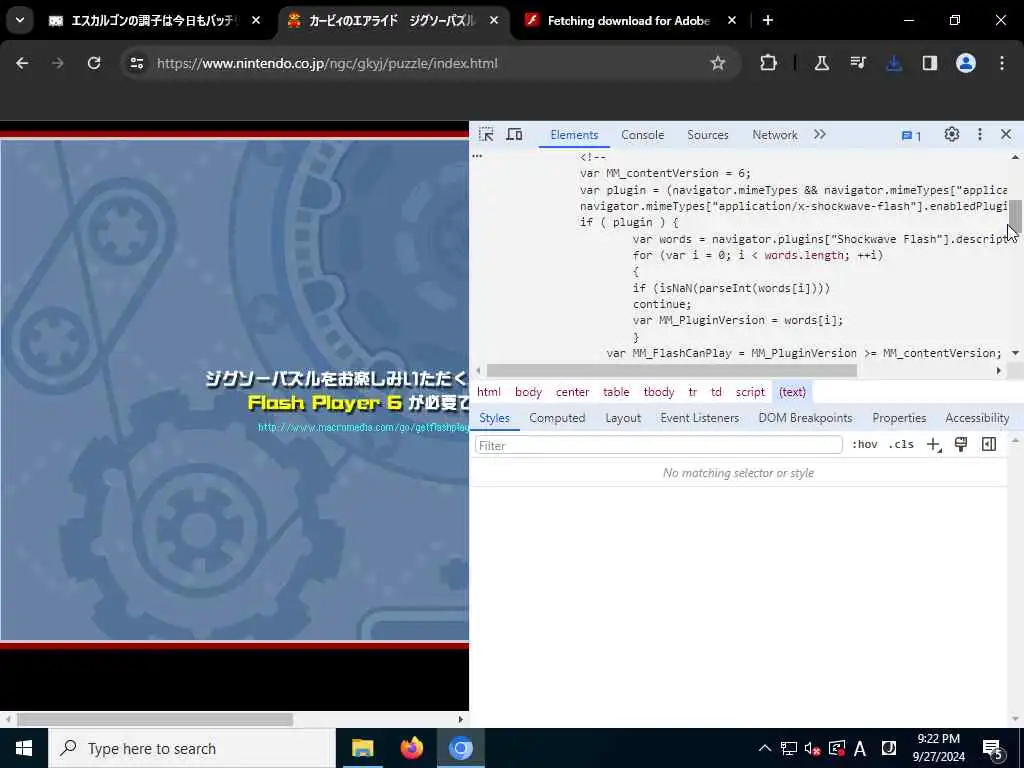Viewport: 1024px width, 768px height.
Task: Toggle the browser side panel
Action: [x=929, y=63]
